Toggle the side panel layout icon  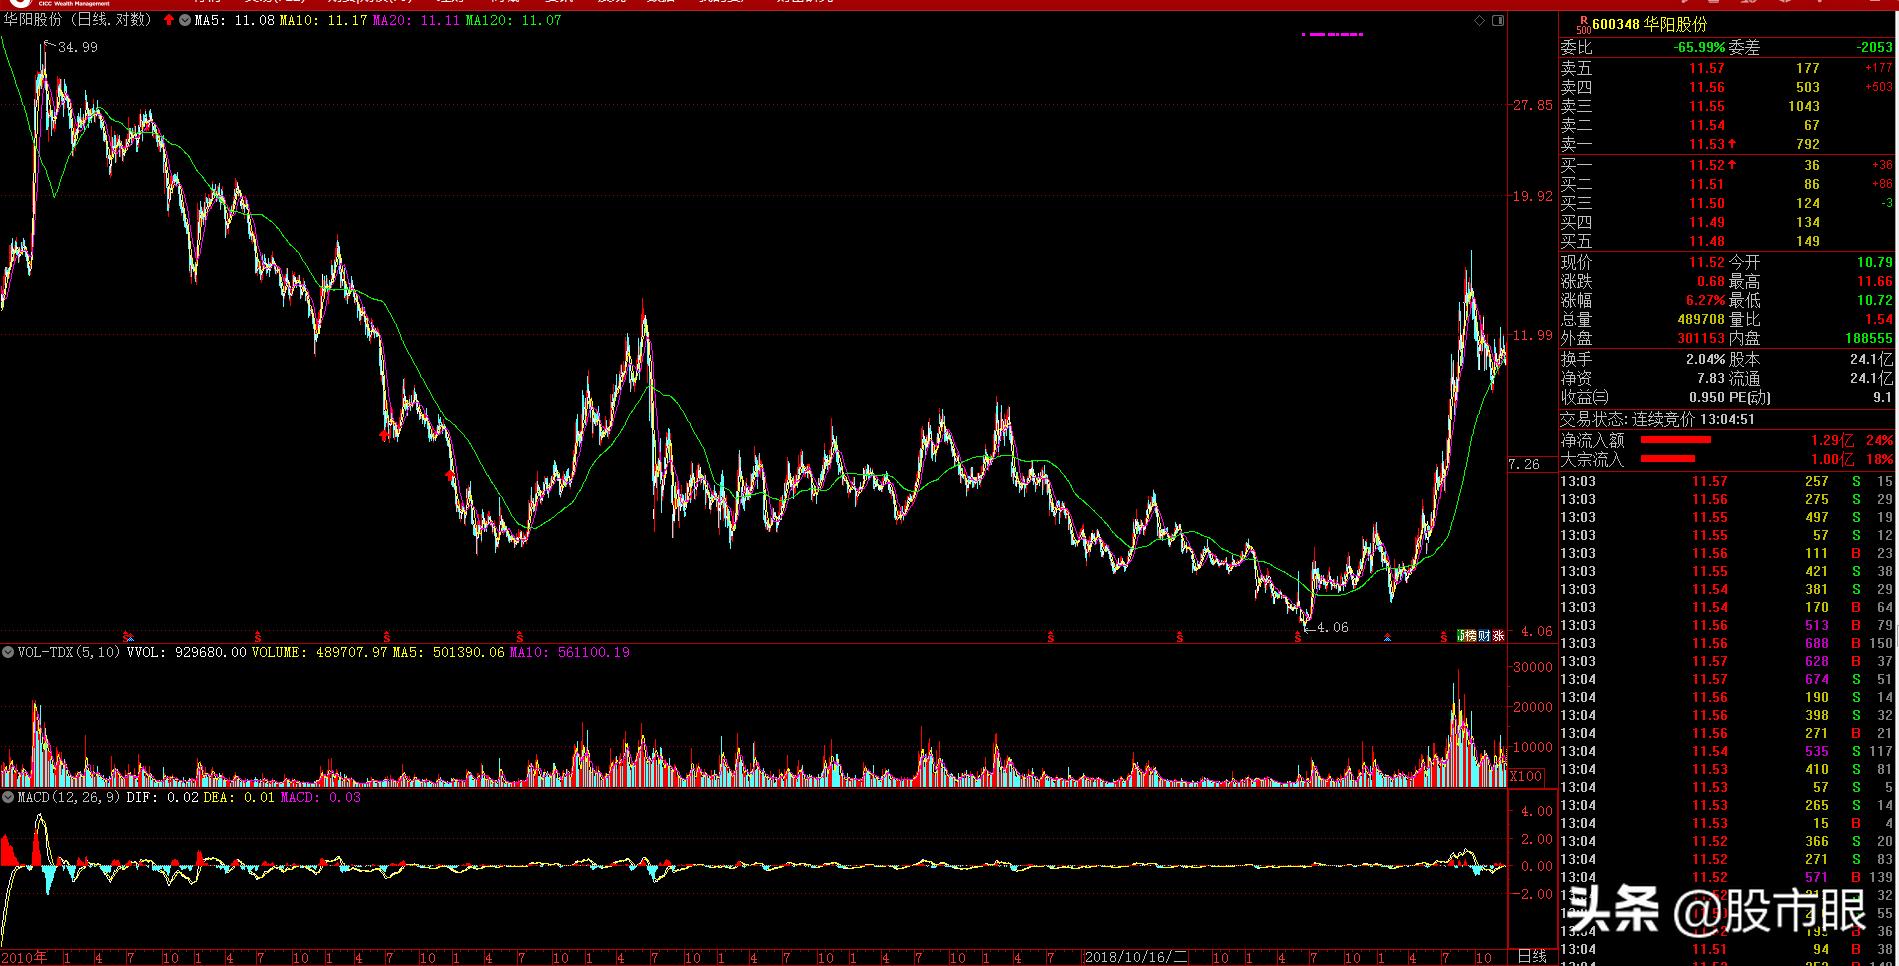(x=1497, y=21)
